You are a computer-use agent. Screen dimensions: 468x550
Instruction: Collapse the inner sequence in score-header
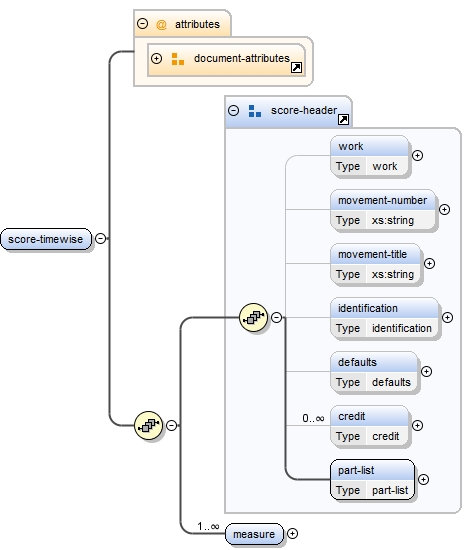[x=277, y=317]
